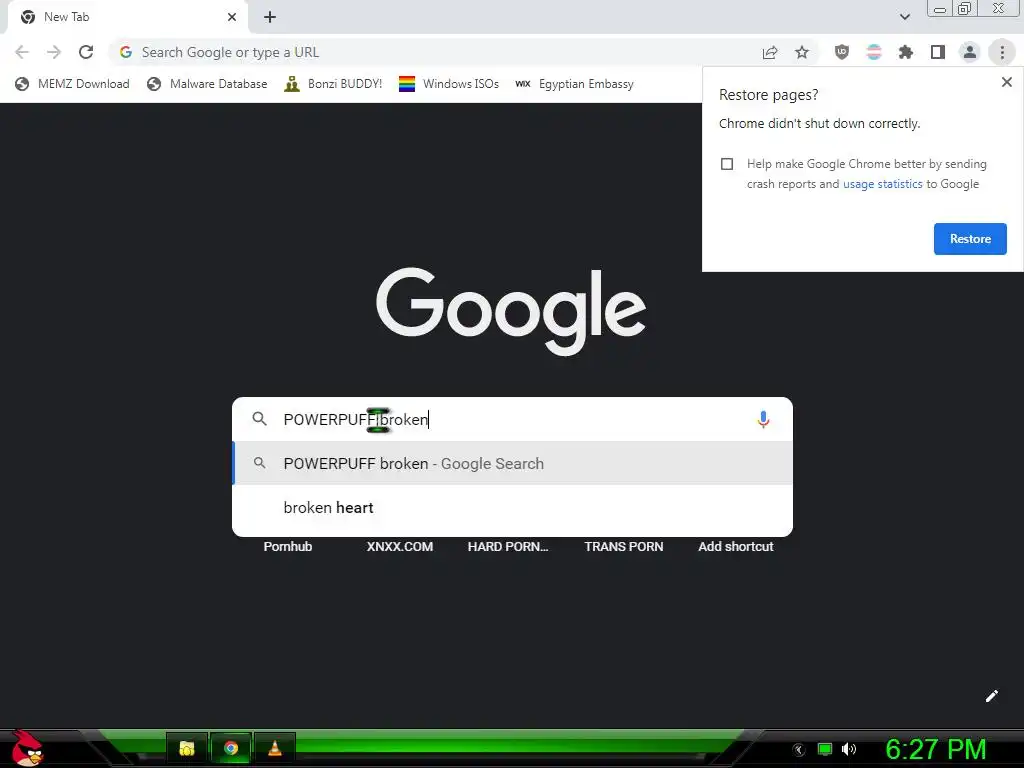Launch VLC from the taskbar cone icon
Viewport: 1024px width, 768px height.
275,748
